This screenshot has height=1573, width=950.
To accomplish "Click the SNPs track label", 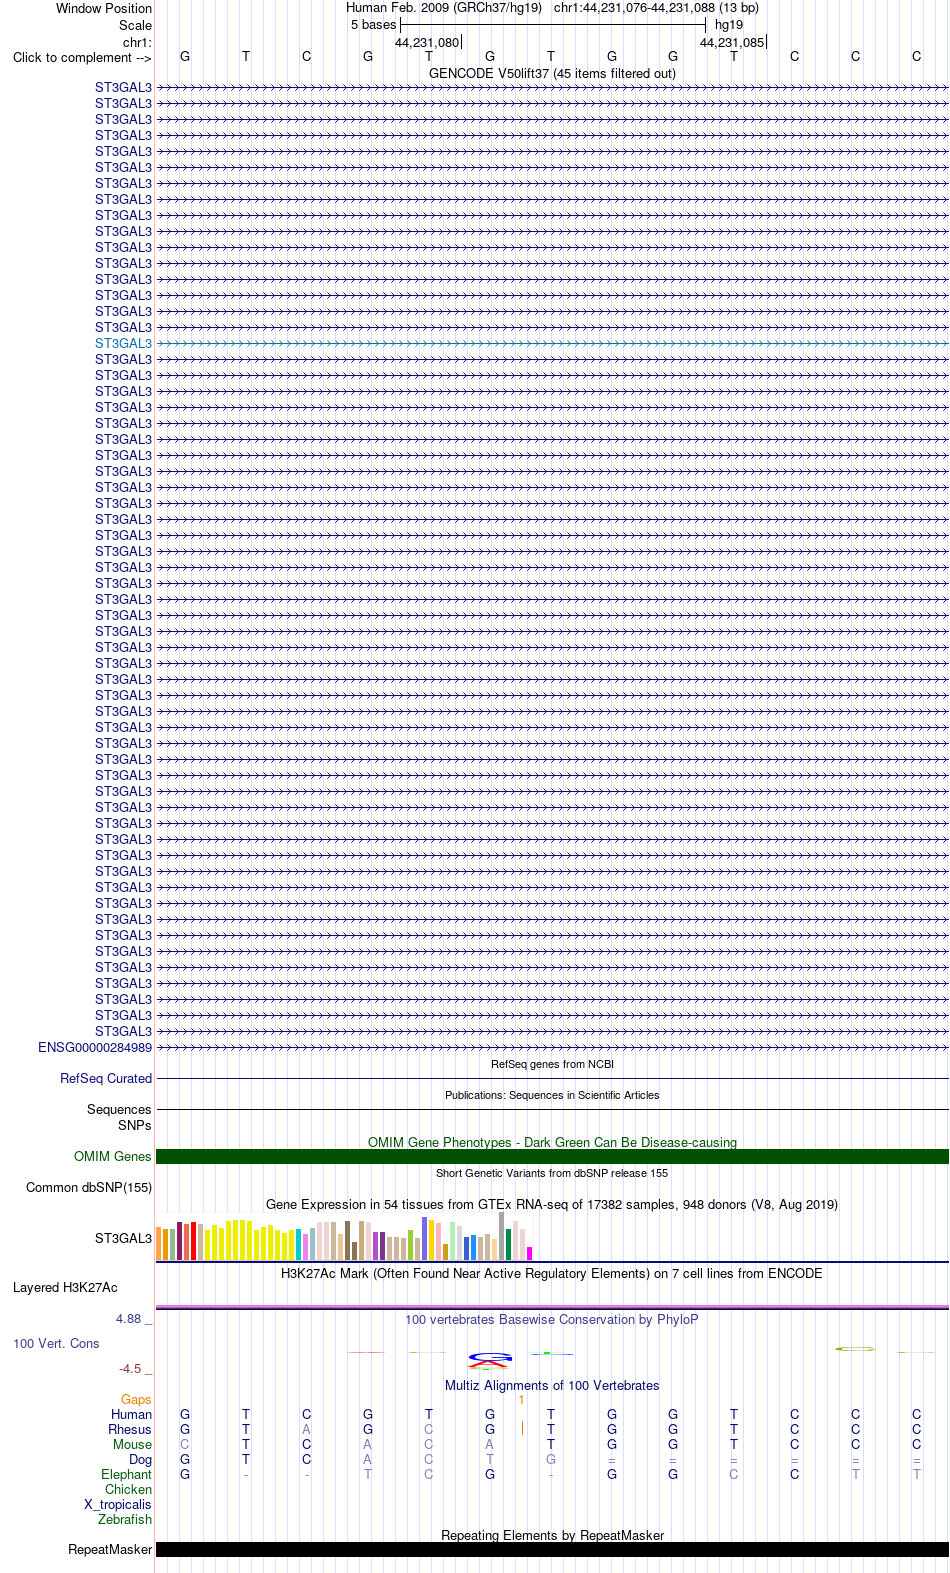I will click(x=135, y=1125).
